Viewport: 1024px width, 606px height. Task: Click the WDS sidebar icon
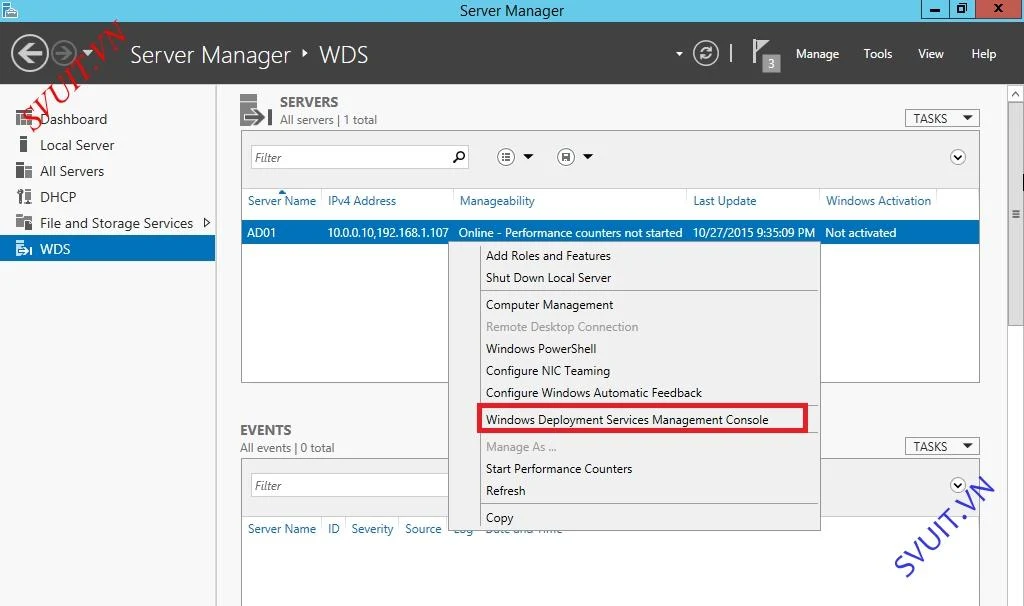click(x=24, y=249)
